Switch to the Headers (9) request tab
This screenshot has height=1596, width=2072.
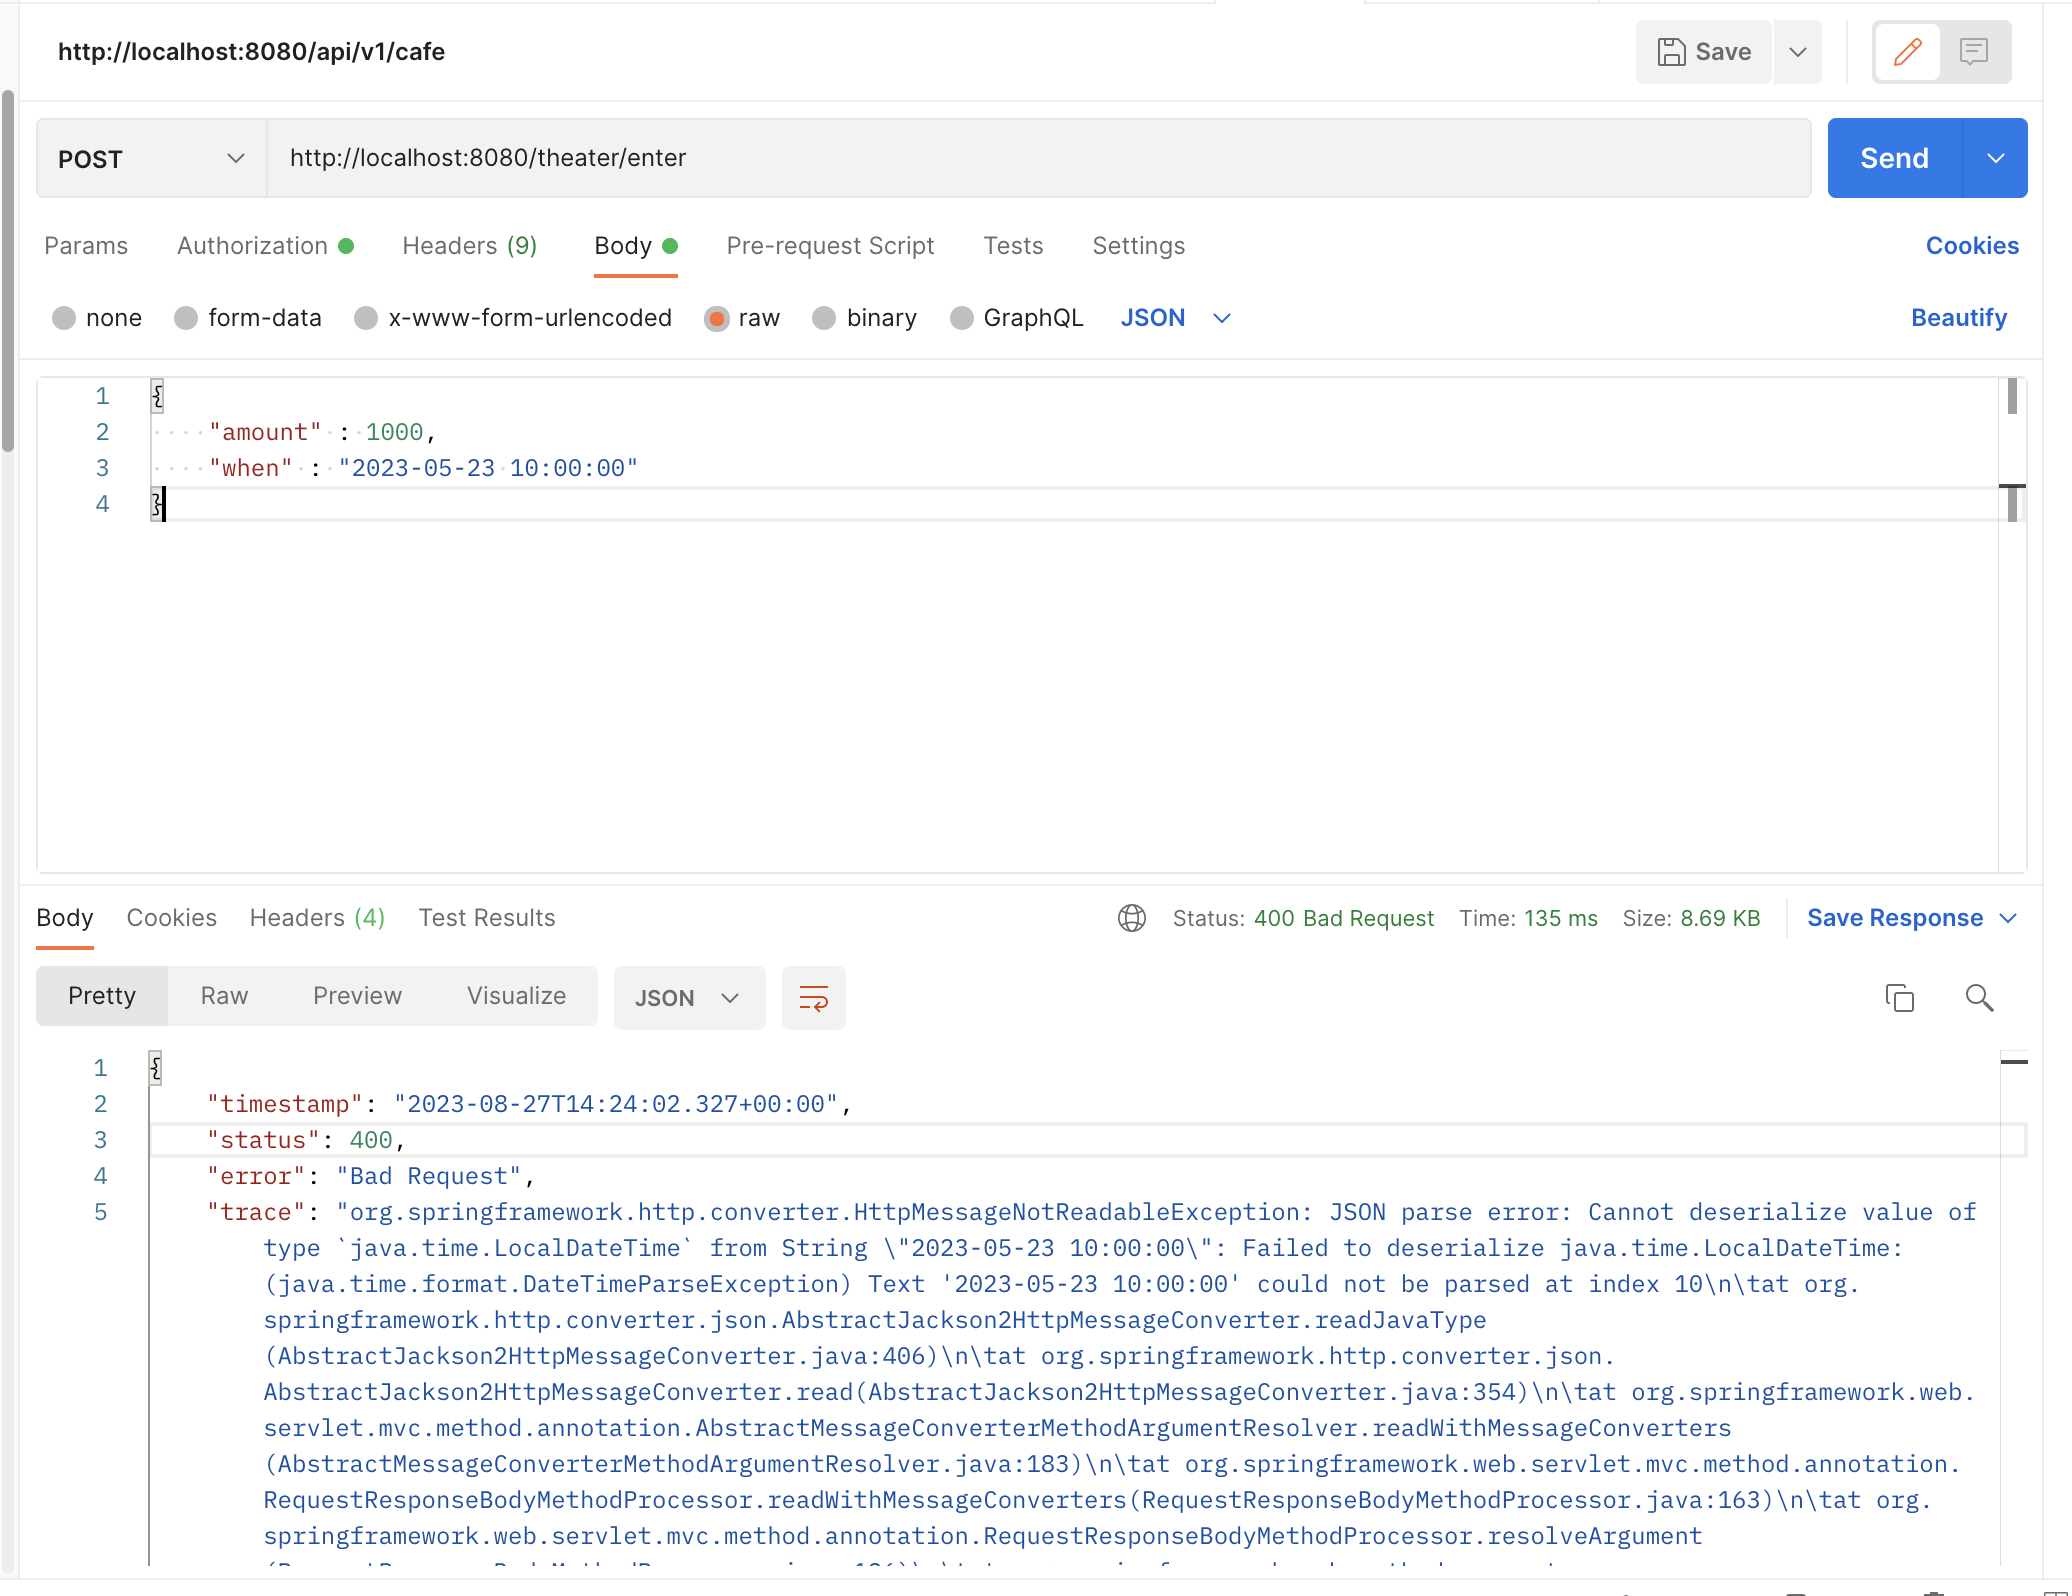[x=469, y=246]
